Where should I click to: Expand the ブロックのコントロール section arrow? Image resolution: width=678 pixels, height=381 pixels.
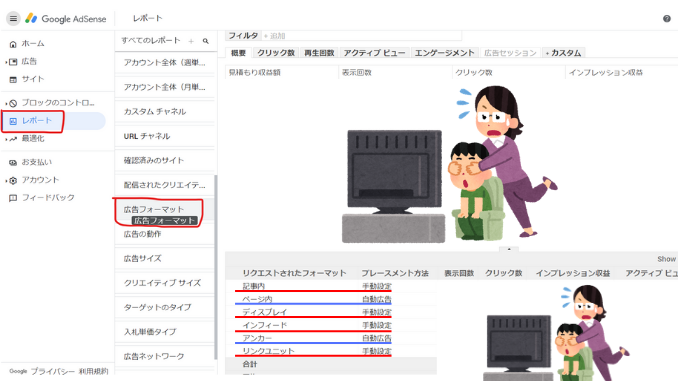coord(6,104)
